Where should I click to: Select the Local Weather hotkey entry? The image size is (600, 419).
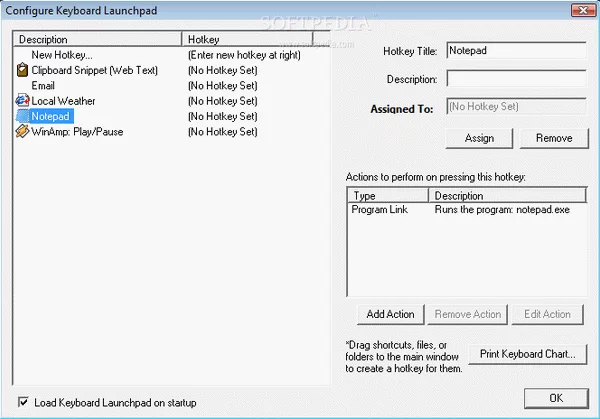pyautogui.click(x=63, y=101)
